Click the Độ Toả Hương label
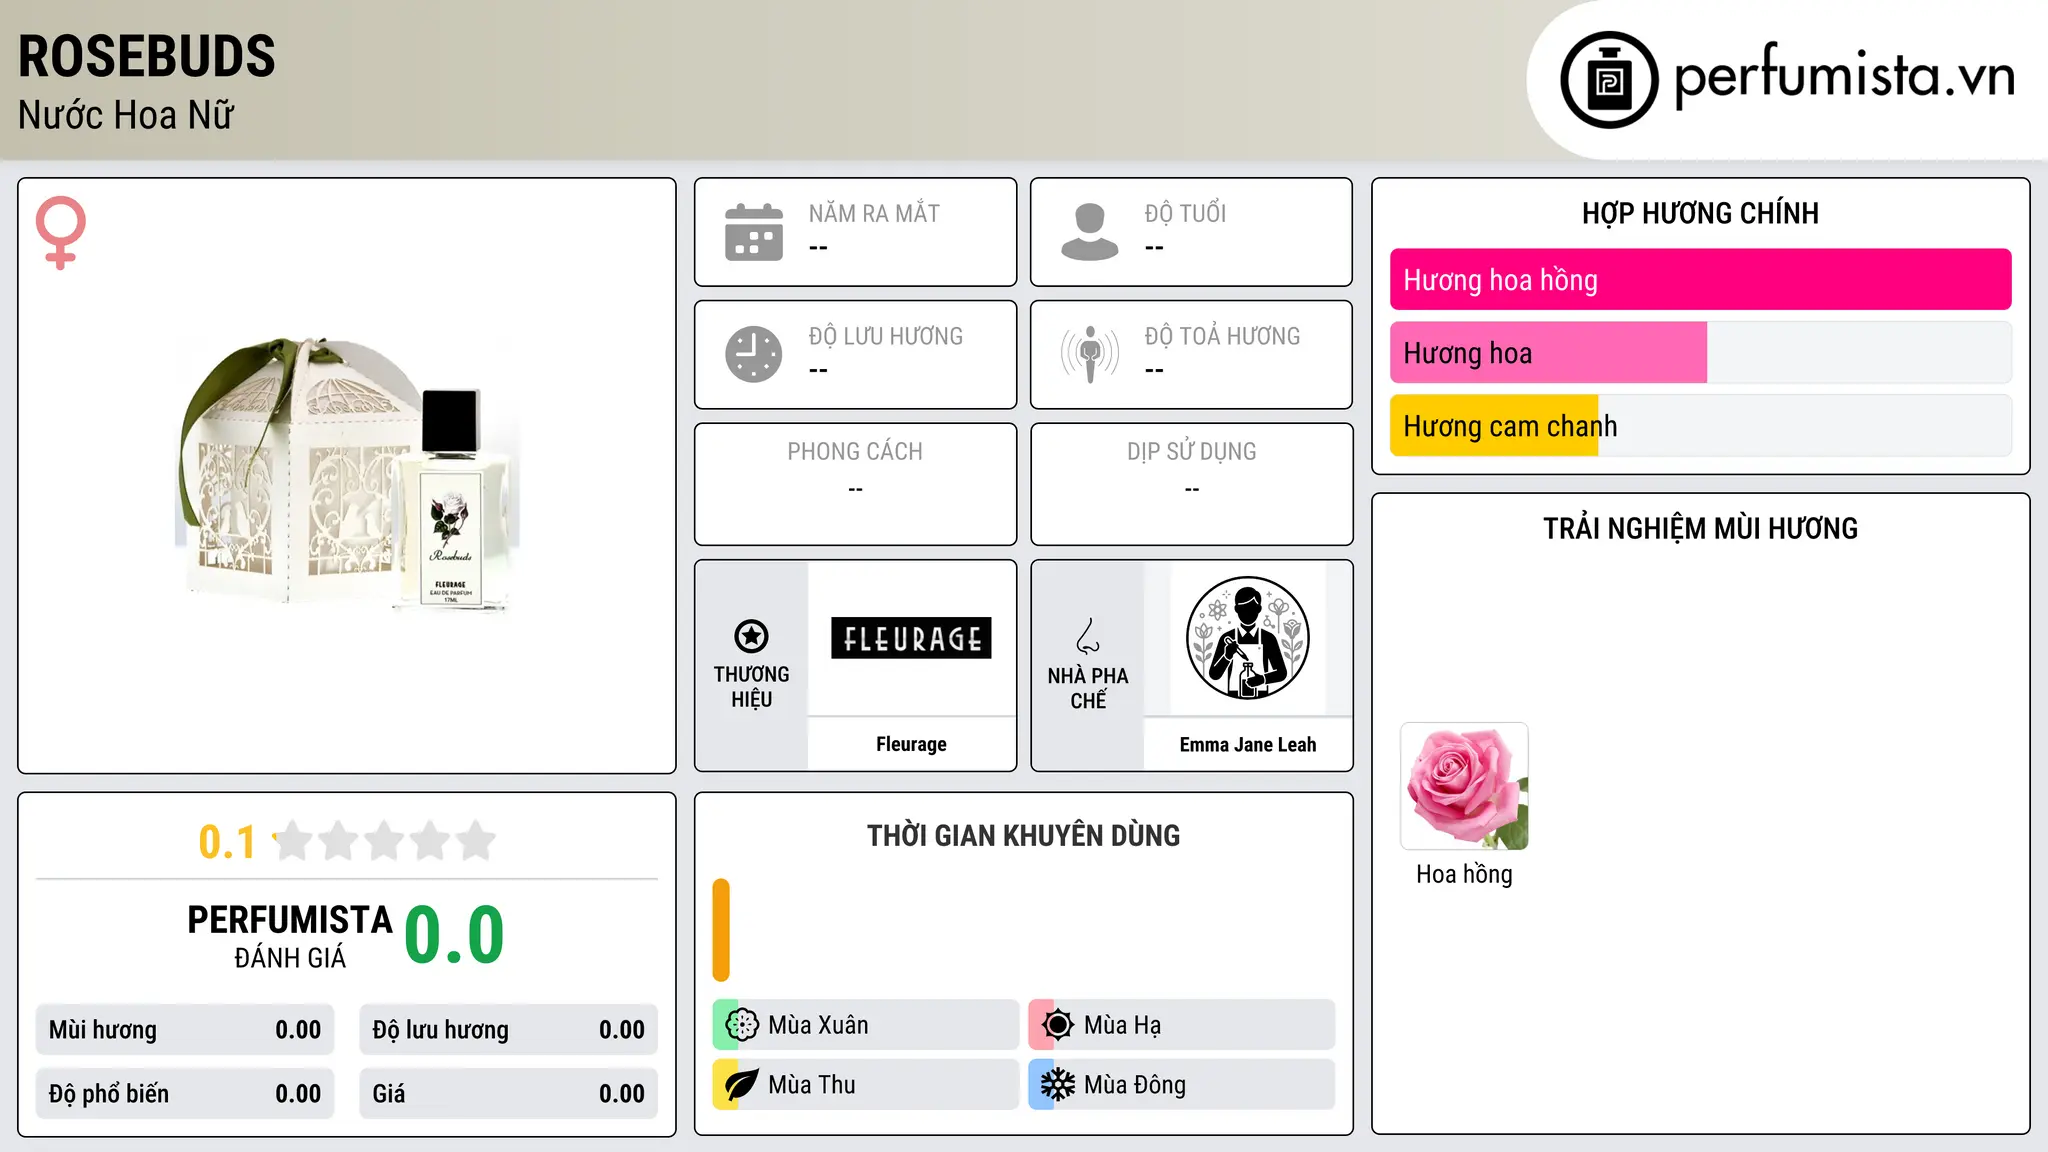Screen dimensions: 2048x1152 pos(1222,336)
